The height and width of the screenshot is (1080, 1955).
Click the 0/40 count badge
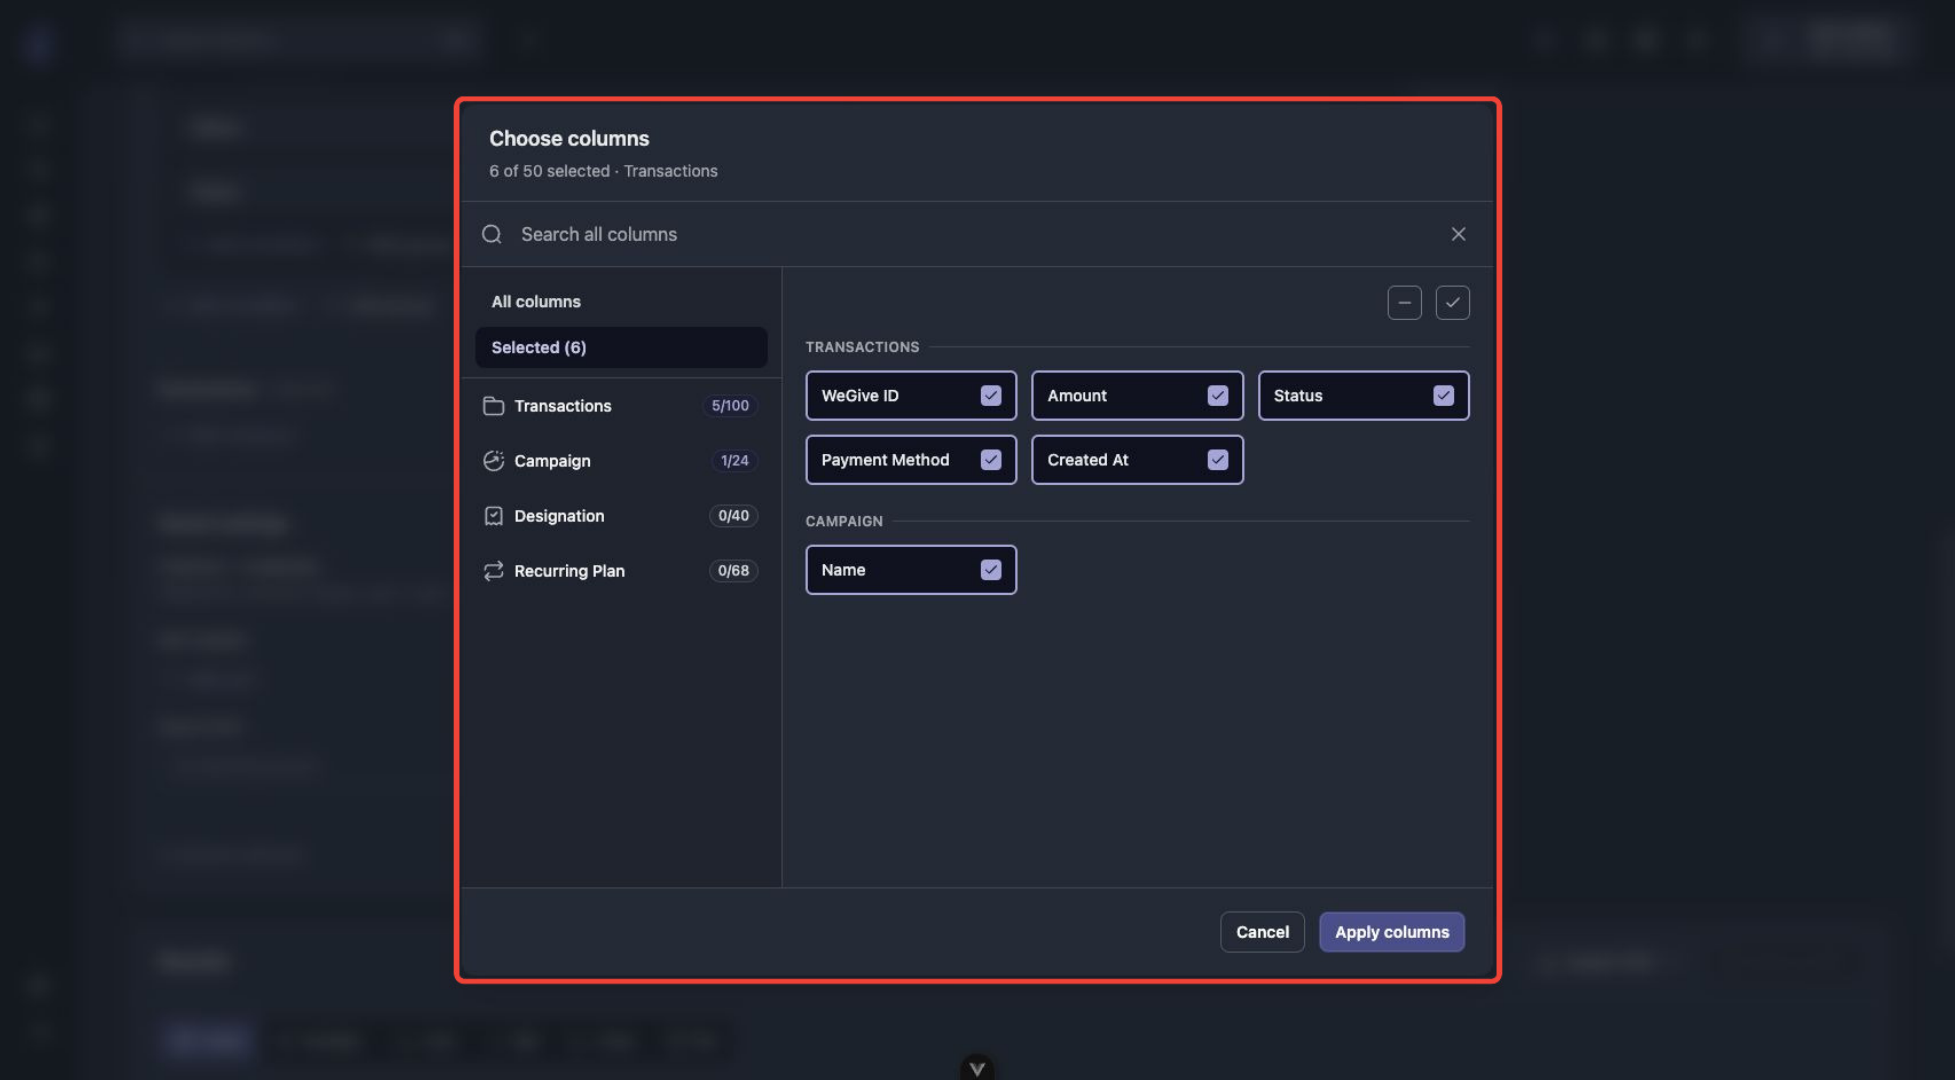[x=733, y=516]
